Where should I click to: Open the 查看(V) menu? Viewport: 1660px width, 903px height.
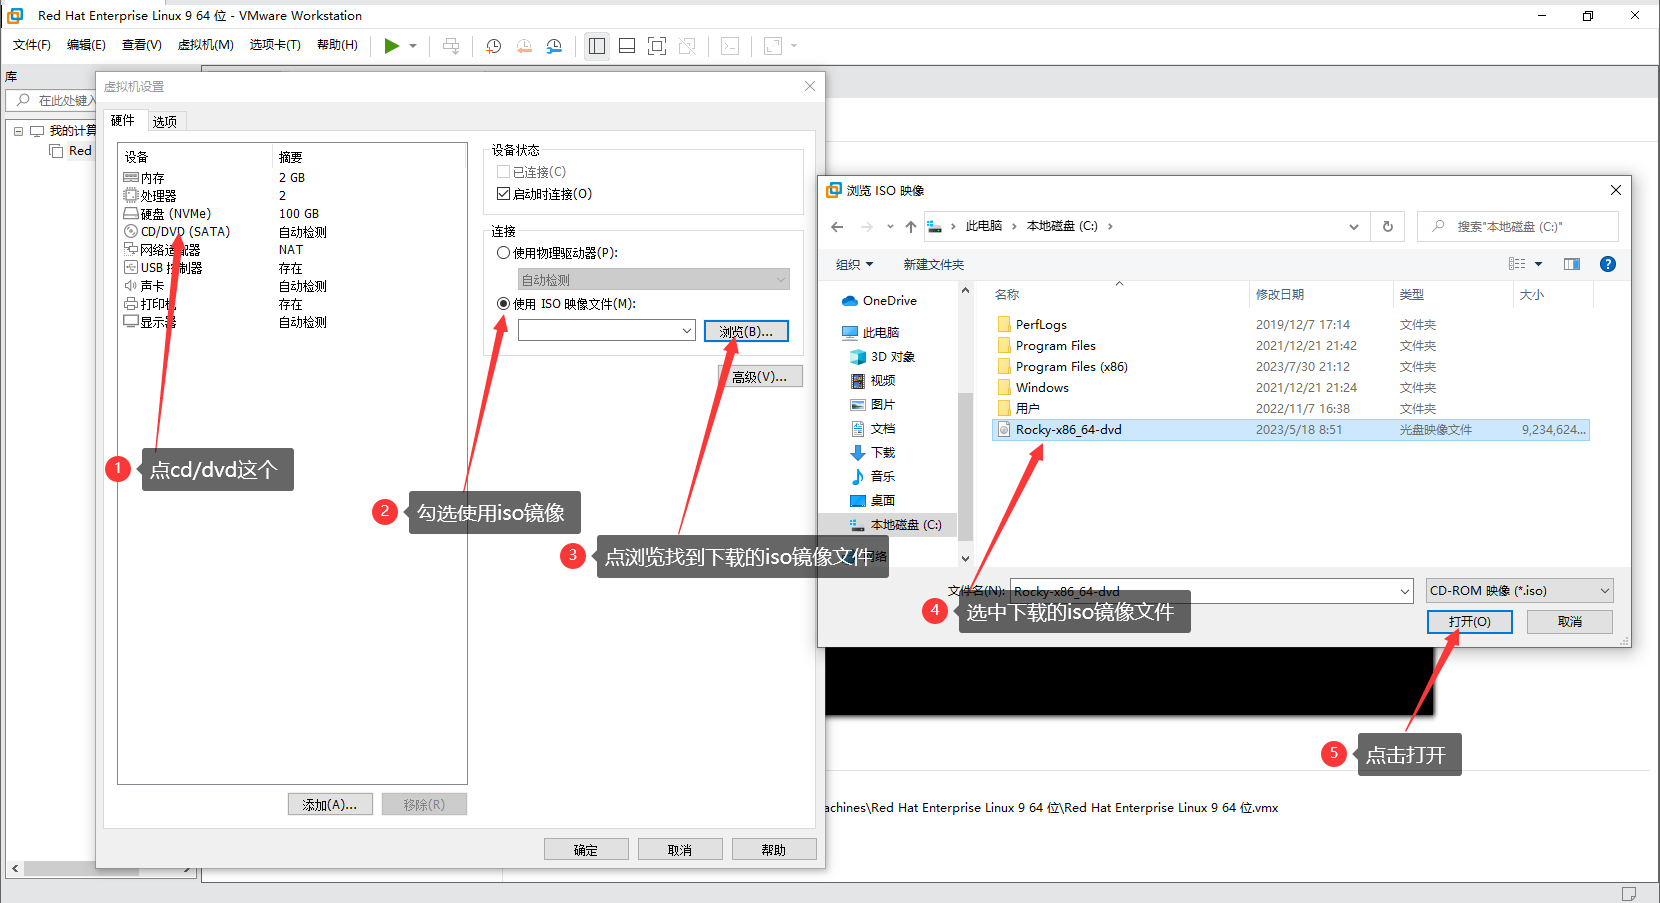pyautogui.click(x=142, y=45)
